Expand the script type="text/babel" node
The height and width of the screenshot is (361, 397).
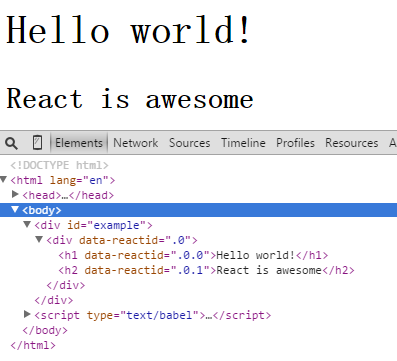[x=27, y=314]
